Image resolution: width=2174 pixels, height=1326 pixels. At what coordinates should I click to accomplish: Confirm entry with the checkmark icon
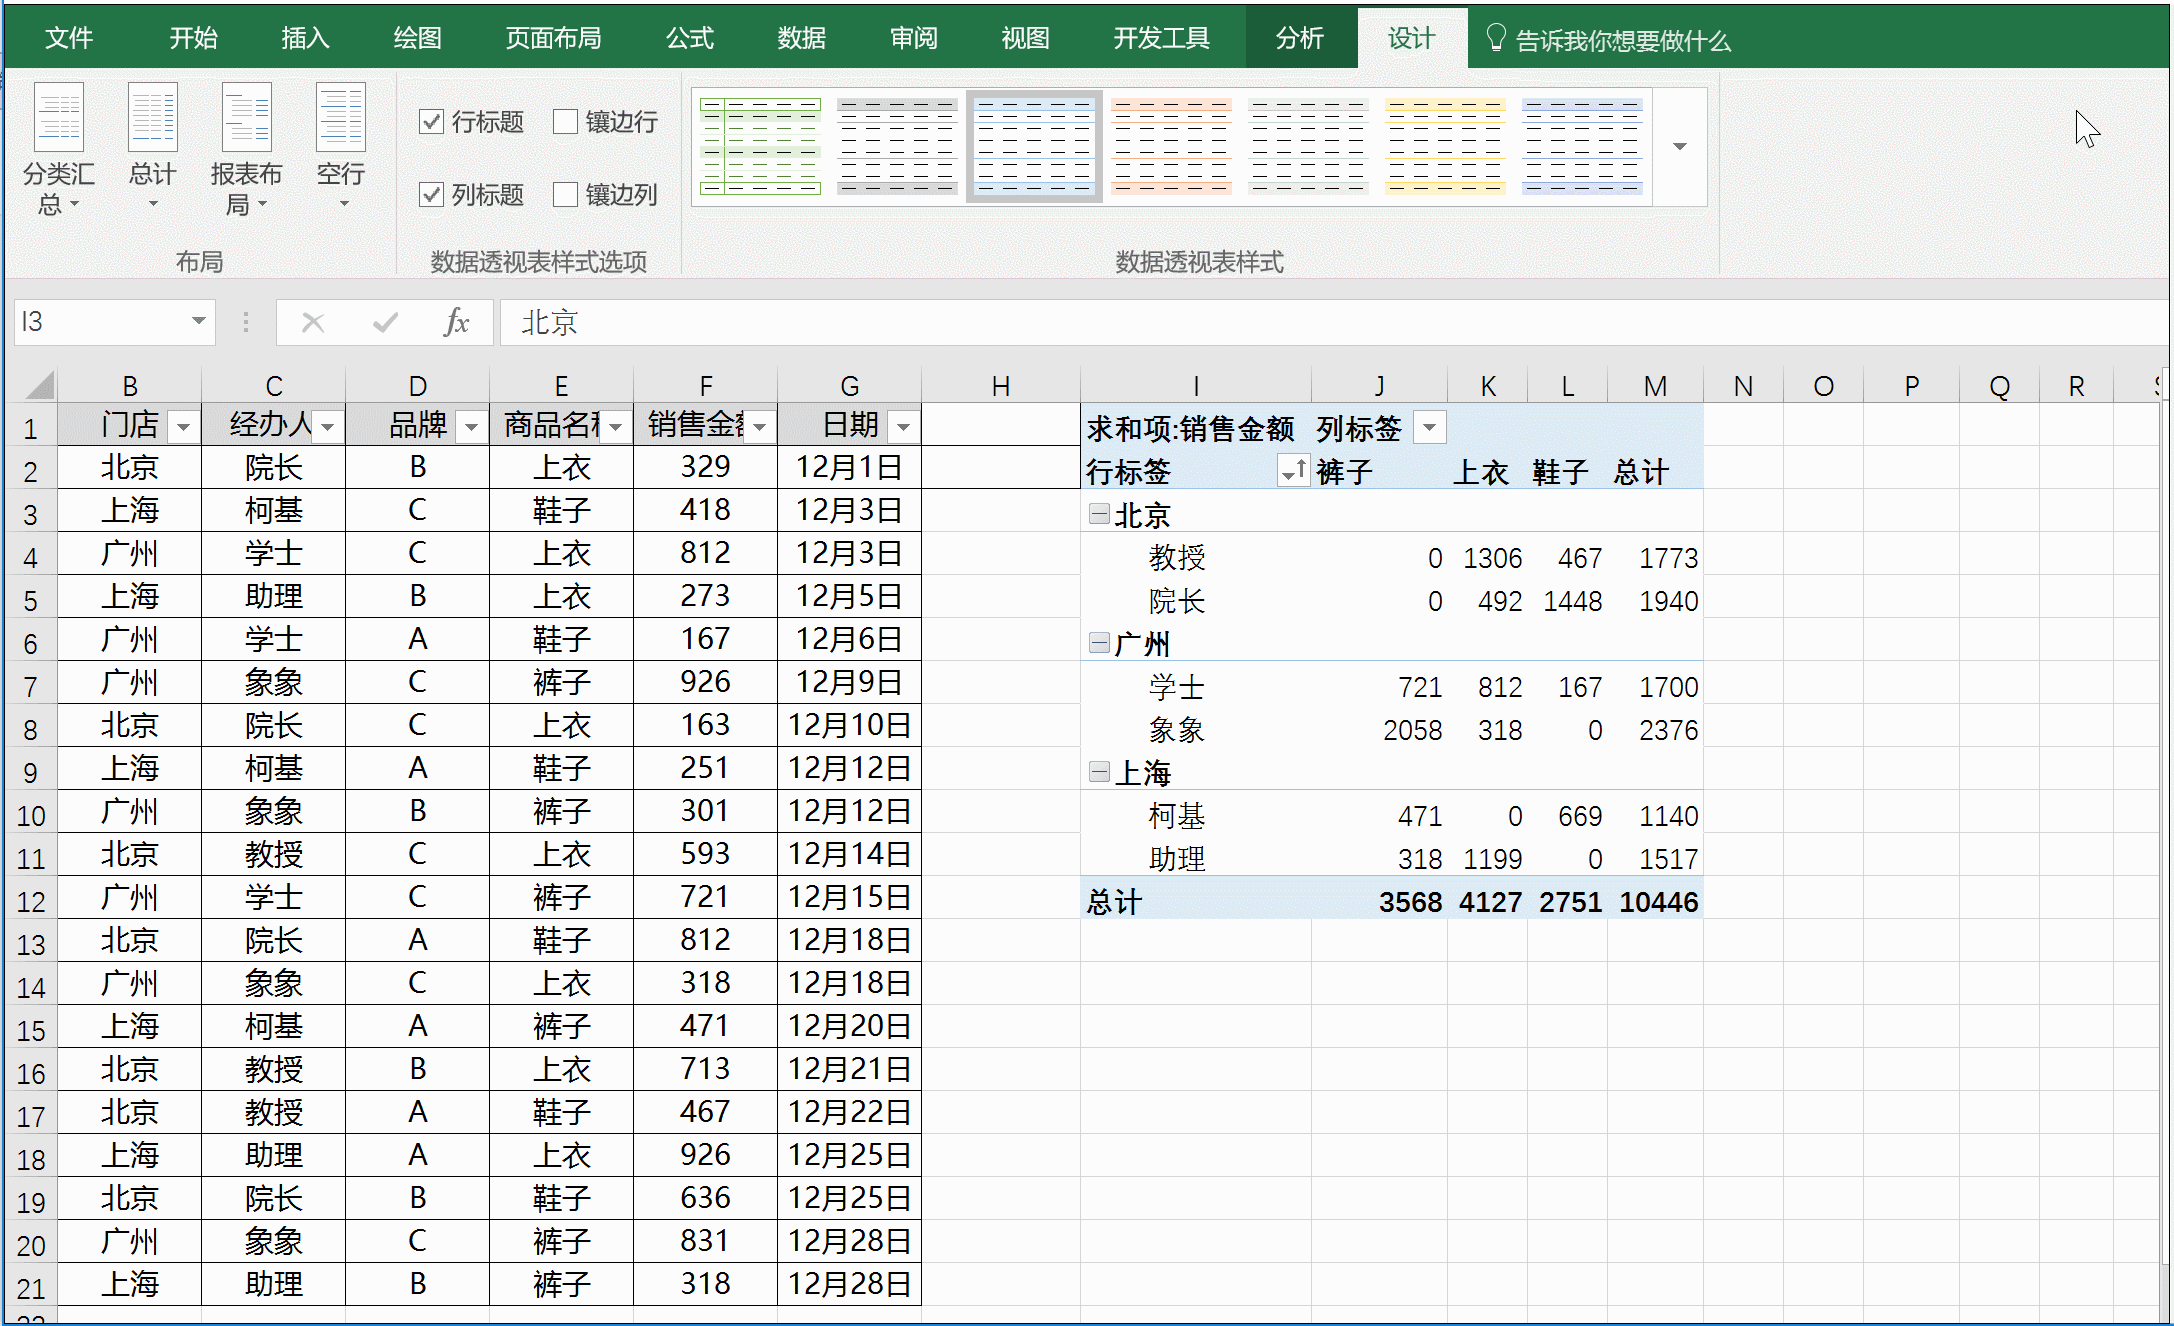click(385, 322)
